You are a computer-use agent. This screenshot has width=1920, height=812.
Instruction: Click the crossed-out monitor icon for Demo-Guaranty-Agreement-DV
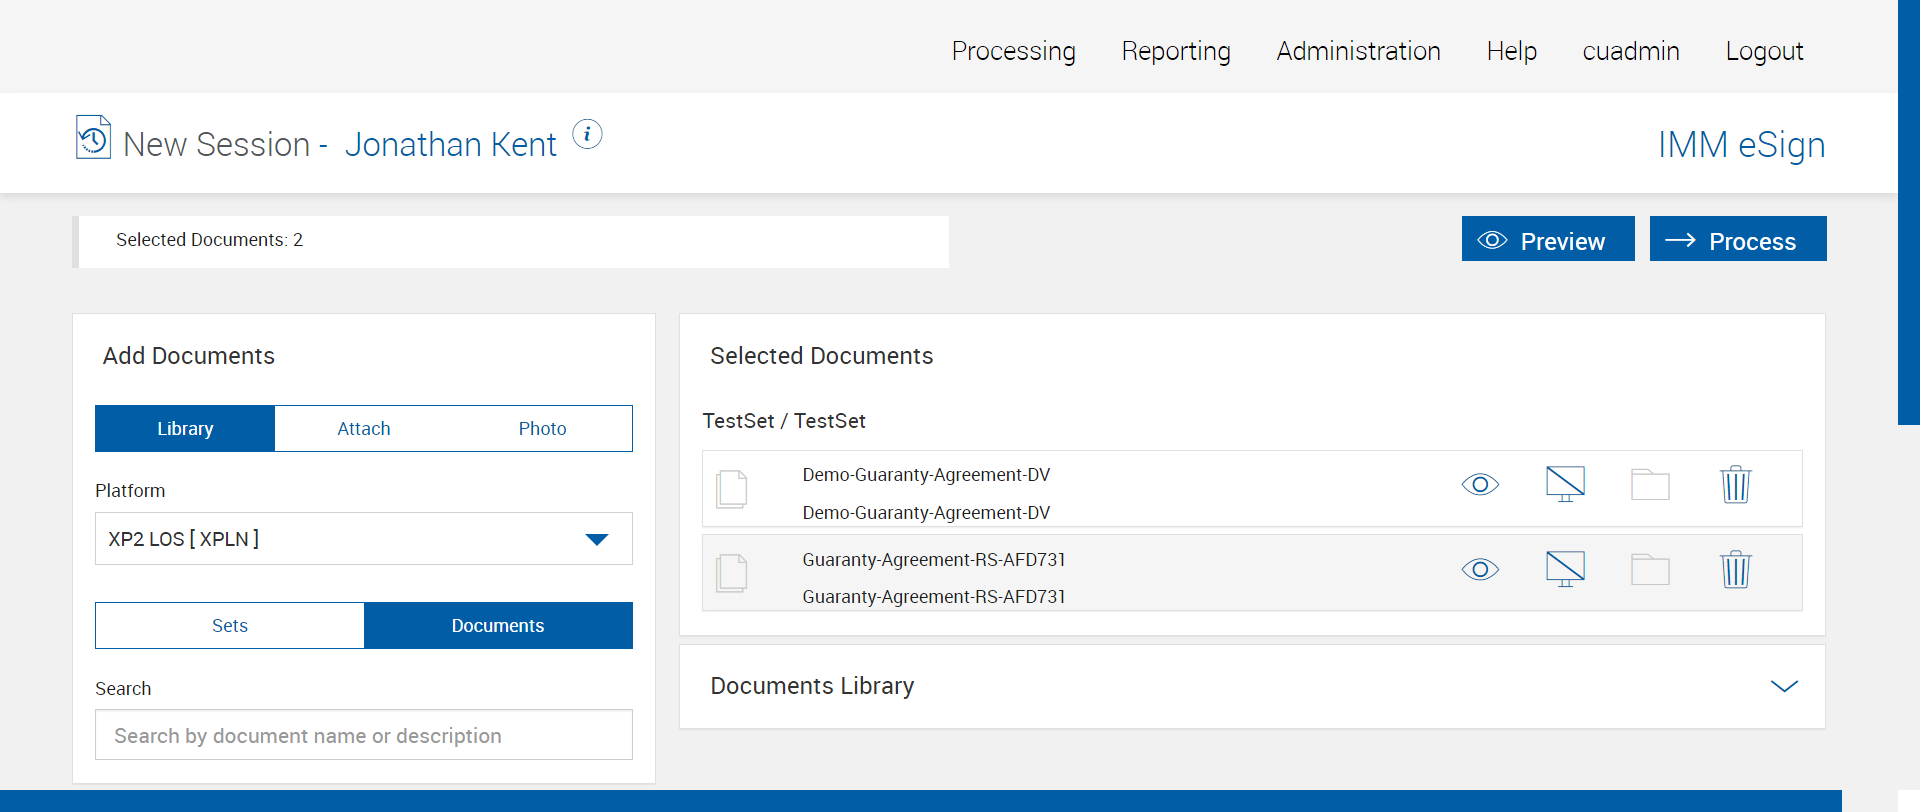pos(1565,484)
